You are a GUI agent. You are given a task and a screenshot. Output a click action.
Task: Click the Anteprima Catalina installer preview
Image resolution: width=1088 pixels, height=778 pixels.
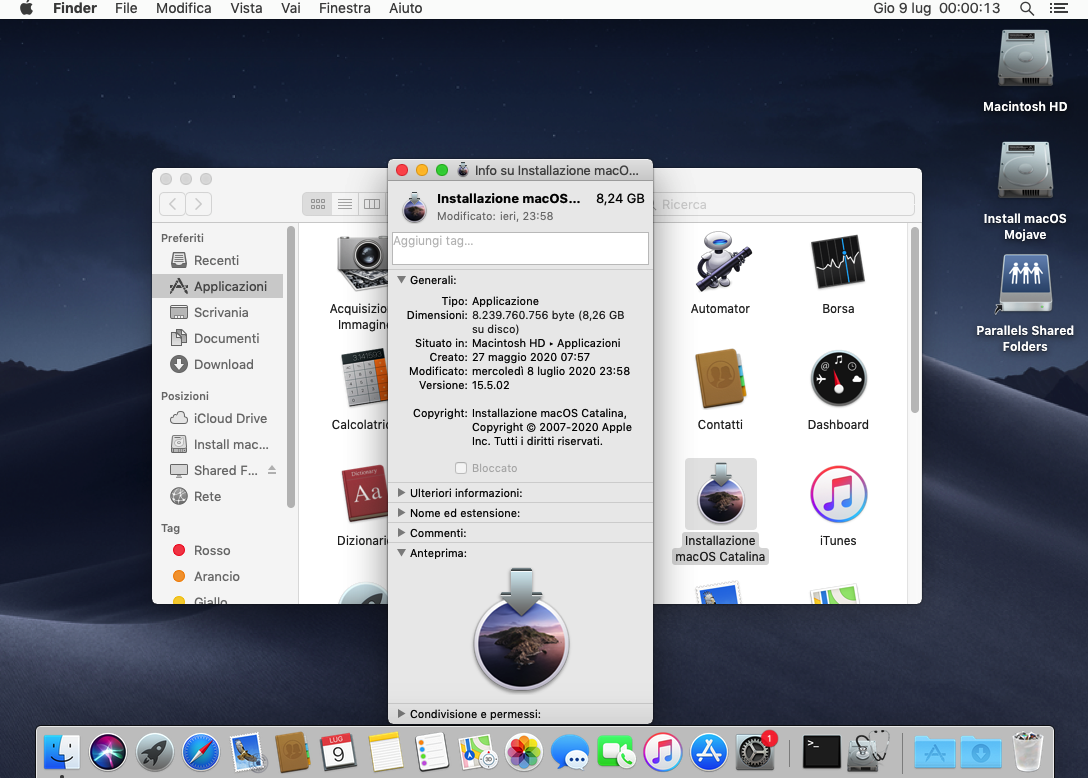(521, 630)
